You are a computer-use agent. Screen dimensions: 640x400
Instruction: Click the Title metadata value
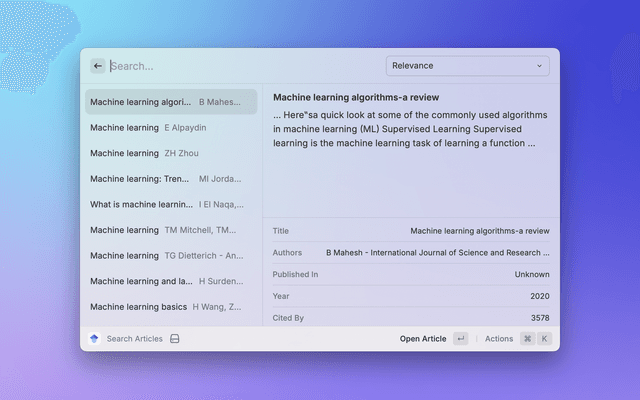480,231
